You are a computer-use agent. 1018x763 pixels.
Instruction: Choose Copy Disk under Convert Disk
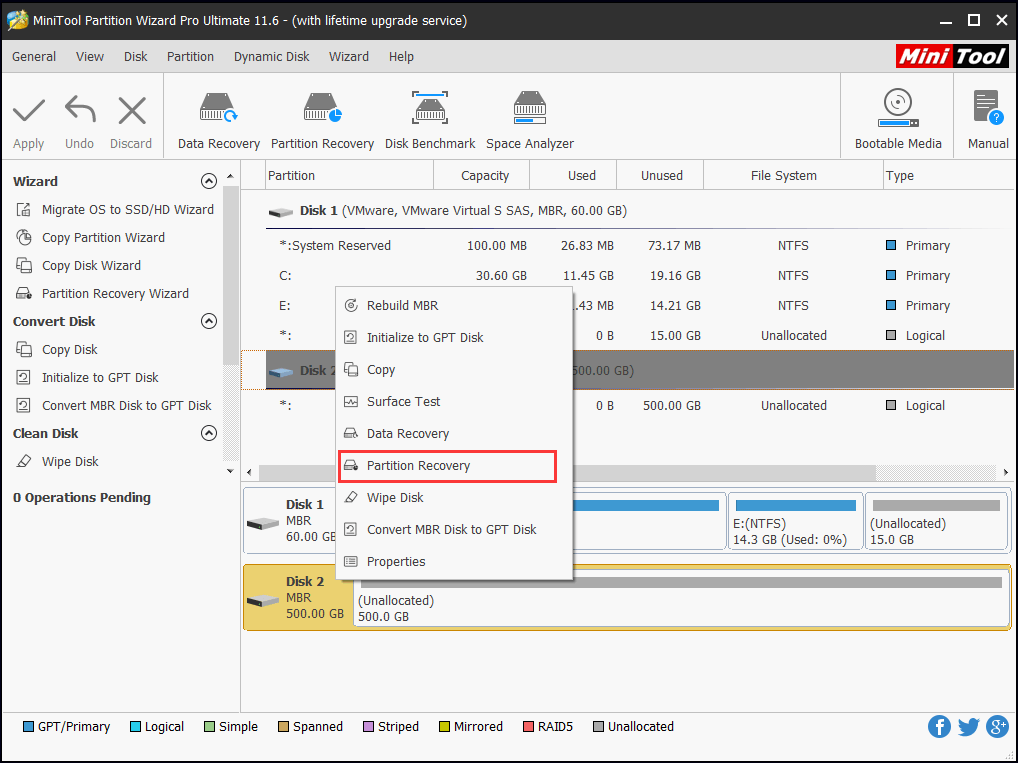[x=56, y=349]
